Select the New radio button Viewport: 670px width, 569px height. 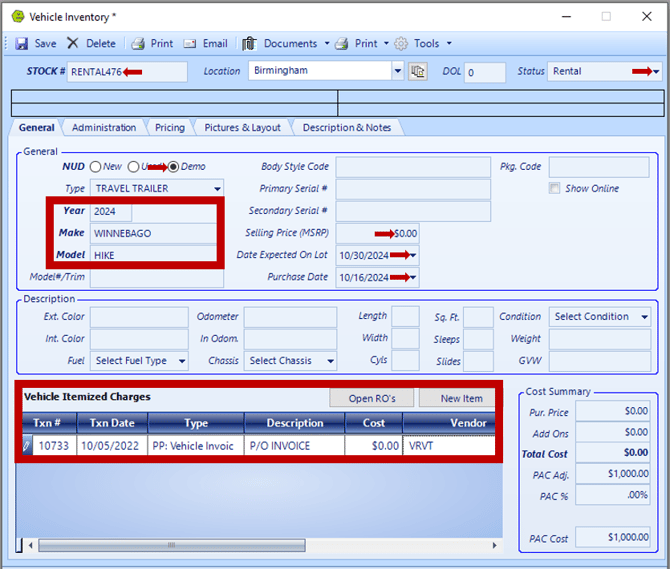point(96,167)
